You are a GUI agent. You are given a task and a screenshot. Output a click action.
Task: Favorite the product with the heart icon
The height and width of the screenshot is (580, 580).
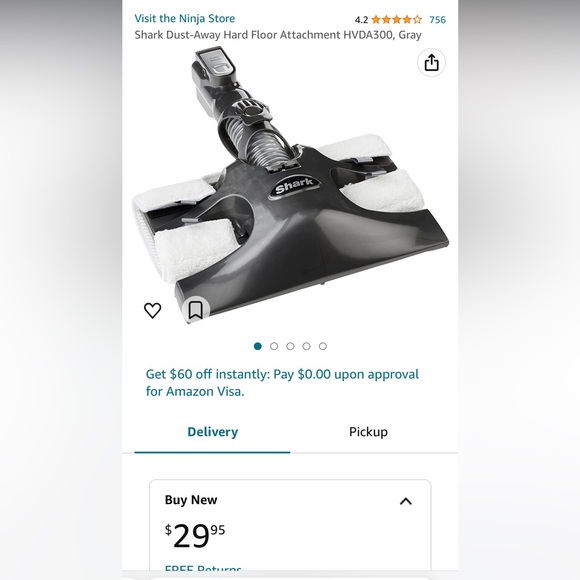pyautogui.click(x=152, y=310)
